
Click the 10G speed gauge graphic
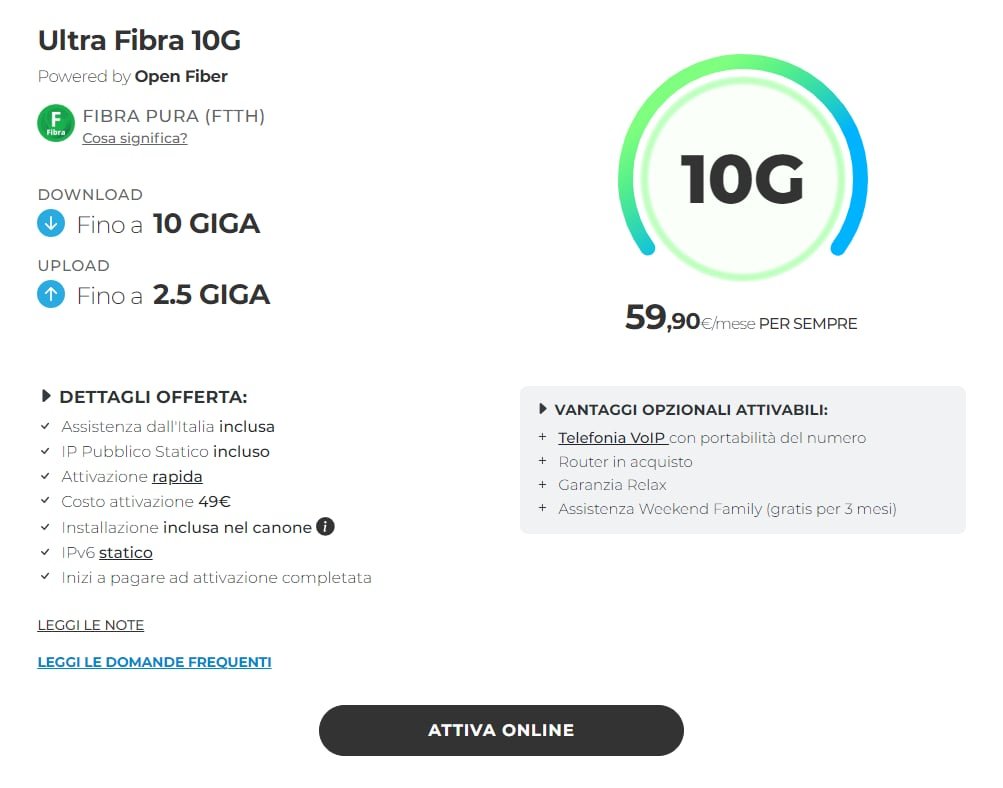click(743, 168)
